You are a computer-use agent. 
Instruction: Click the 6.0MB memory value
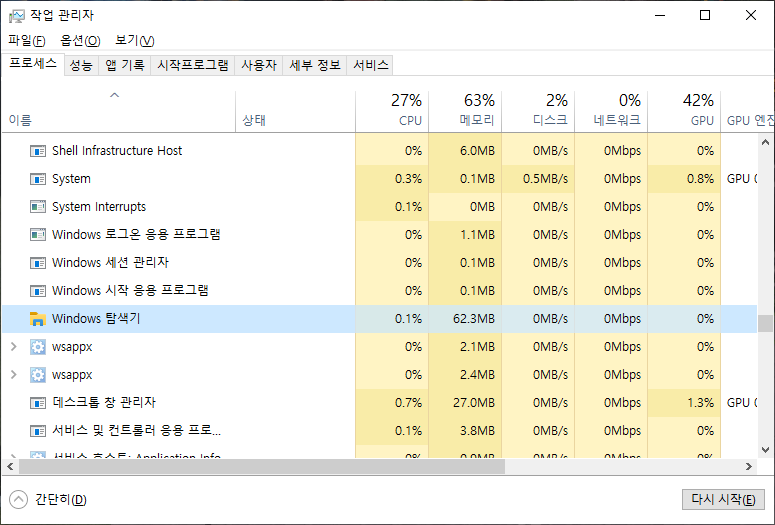click(477, 151)
